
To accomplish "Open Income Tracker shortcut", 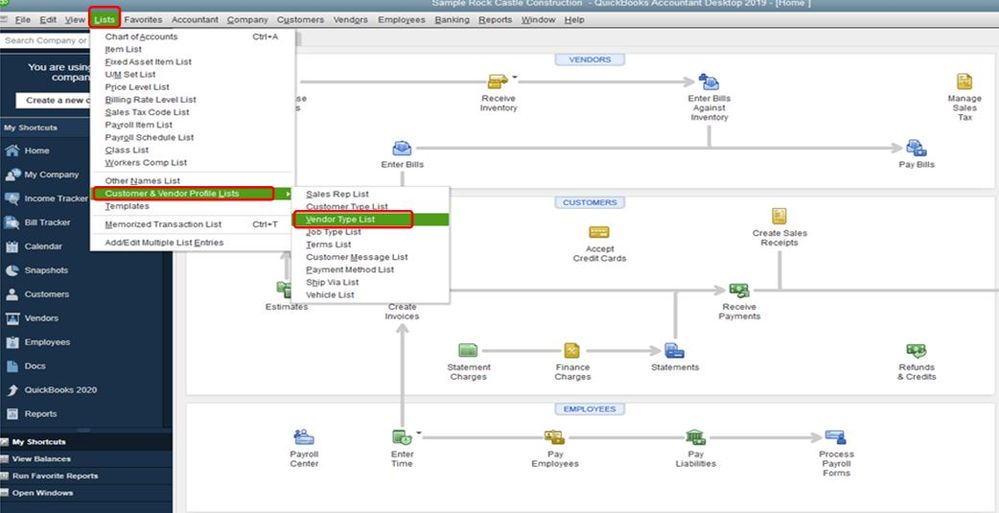I will click(x=56, y=198).
